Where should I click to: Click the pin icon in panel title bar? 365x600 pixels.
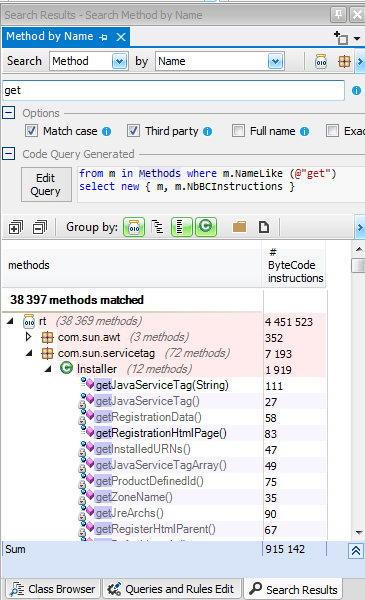click(x=338, y=15)
